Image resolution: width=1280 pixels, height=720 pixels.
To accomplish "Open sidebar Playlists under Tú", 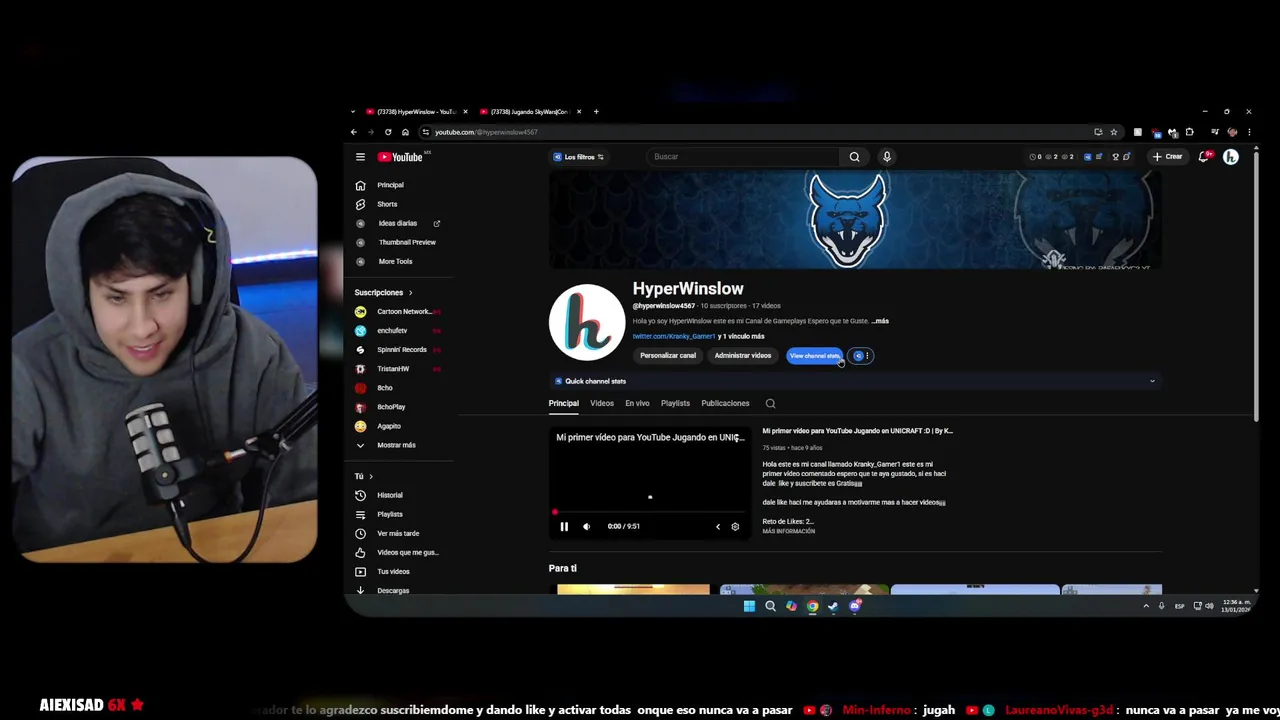I will [389, 514].
